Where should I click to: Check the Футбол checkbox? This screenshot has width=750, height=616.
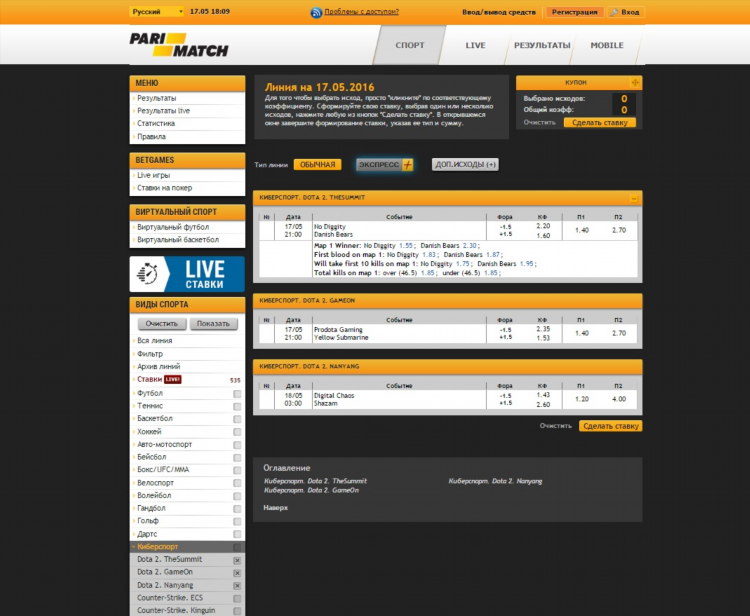[237, 394]
